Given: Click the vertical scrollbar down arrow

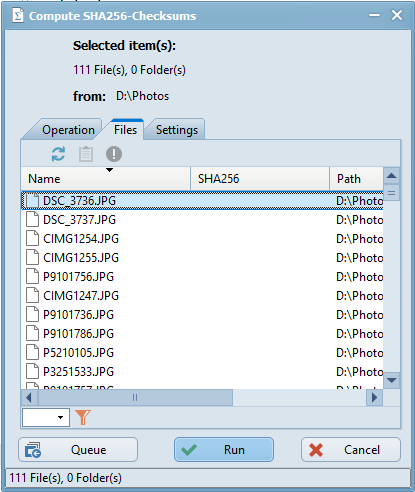Looking at the screenshot, I should [x=392, y=380].
